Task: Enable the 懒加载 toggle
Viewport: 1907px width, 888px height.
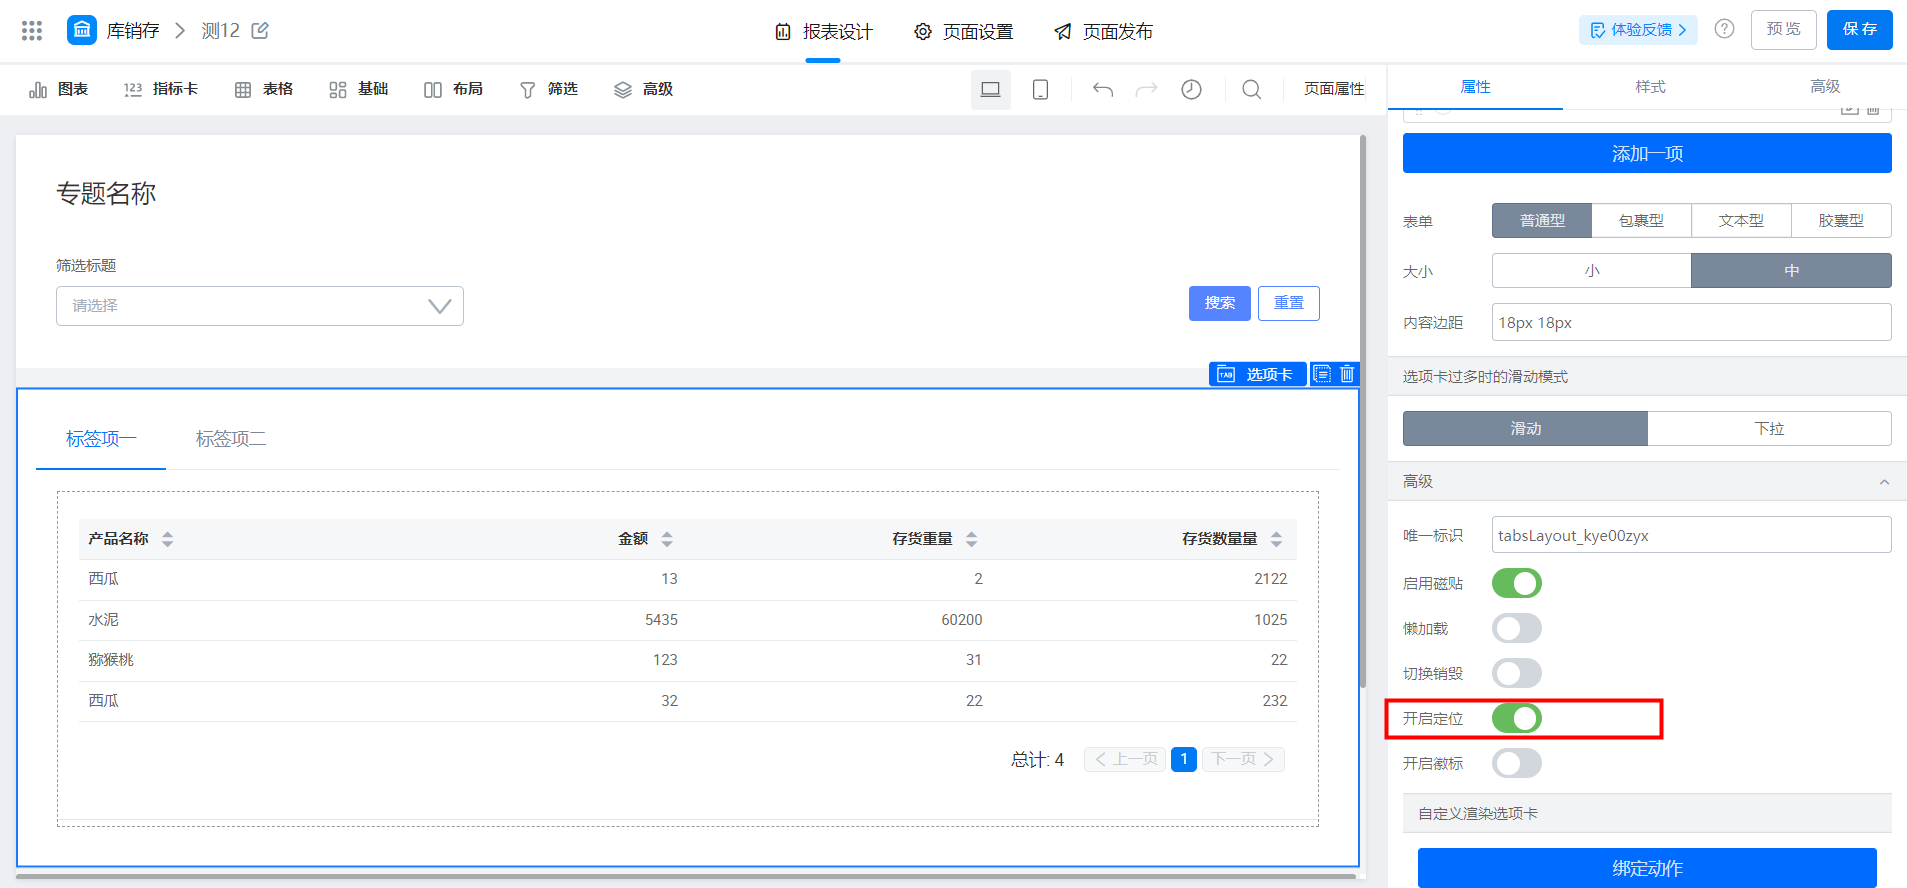Action: 1516,628
